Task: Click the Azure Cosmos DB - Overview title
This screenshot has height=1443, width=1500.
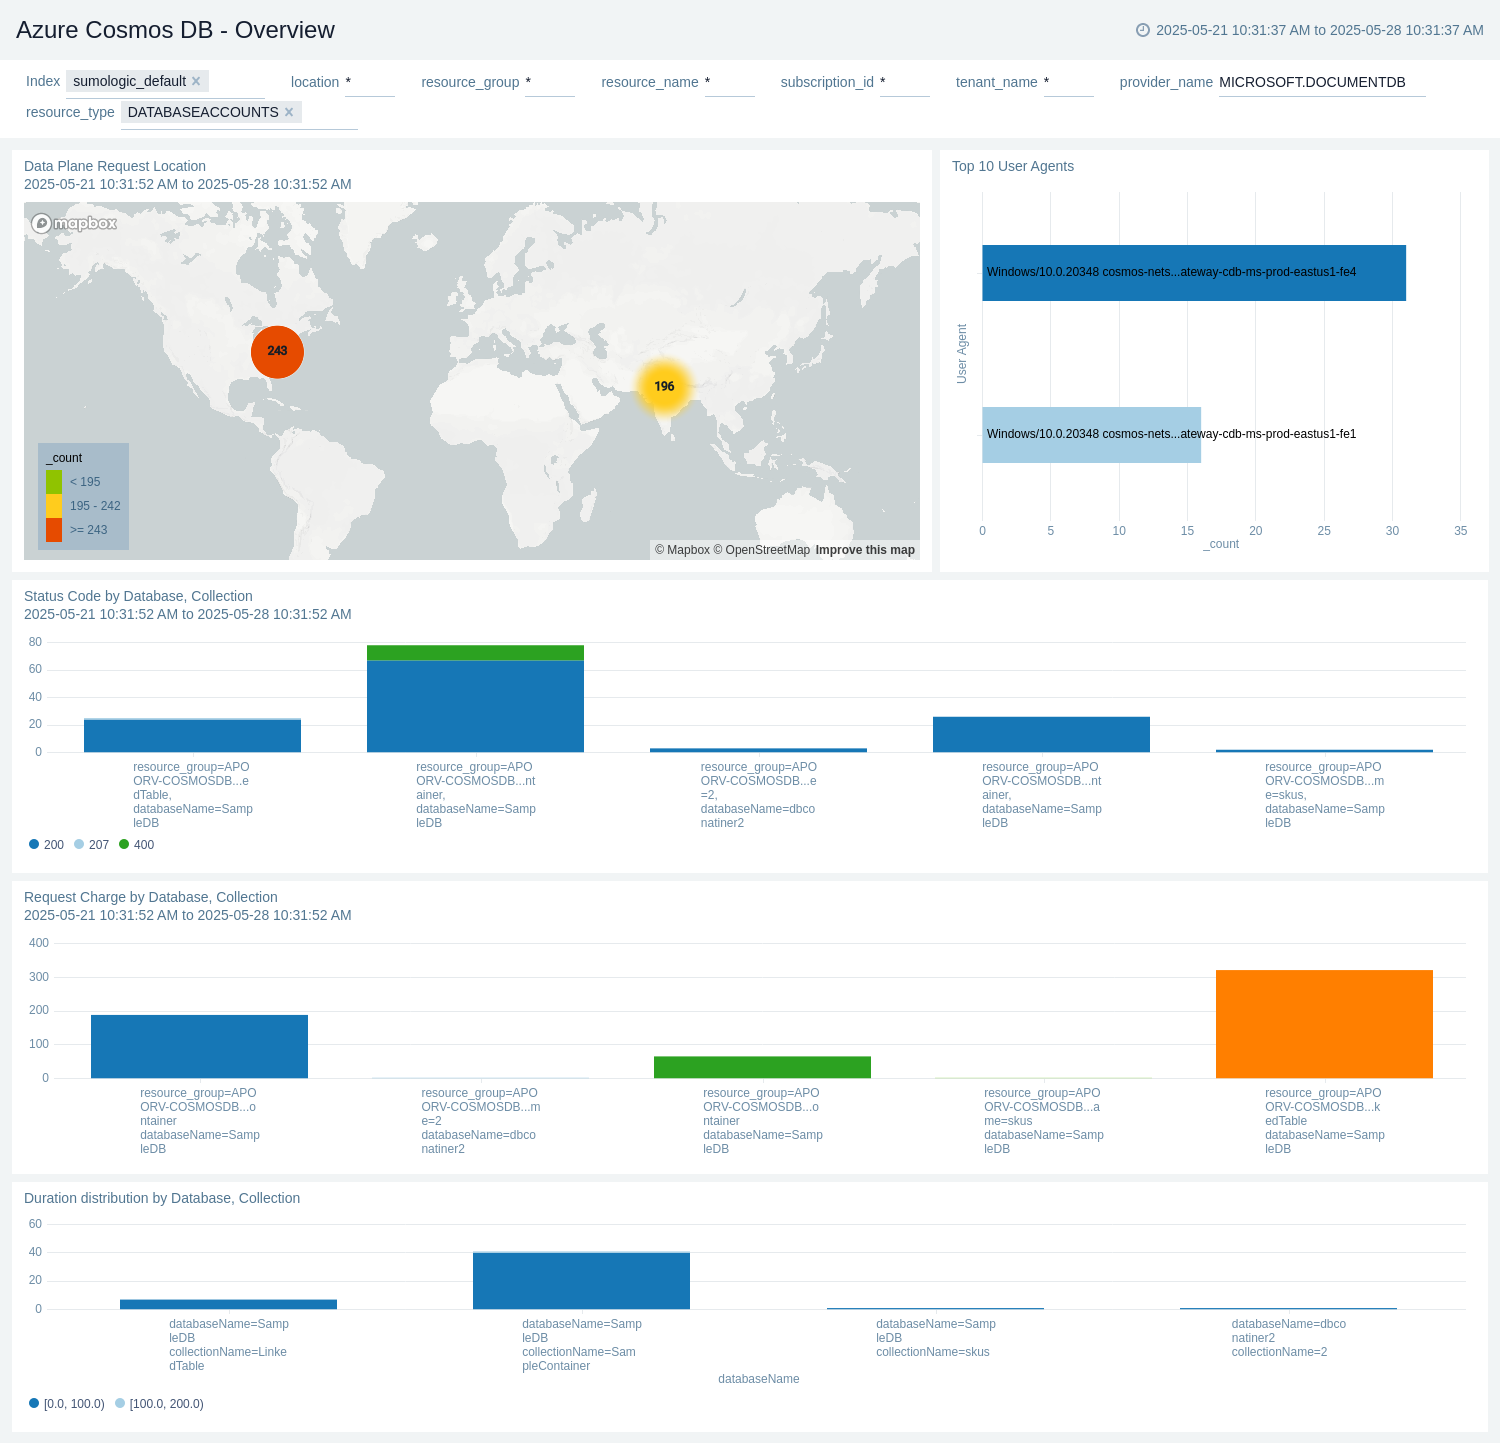Action: (x=175, y=30)
